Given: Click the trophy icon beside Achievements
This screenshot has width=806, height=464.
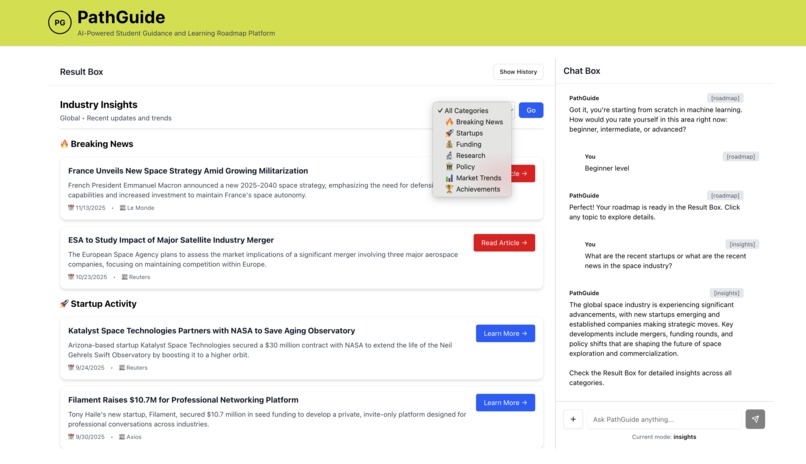Looking at the screenshot, I should click(x=449, y=189).
